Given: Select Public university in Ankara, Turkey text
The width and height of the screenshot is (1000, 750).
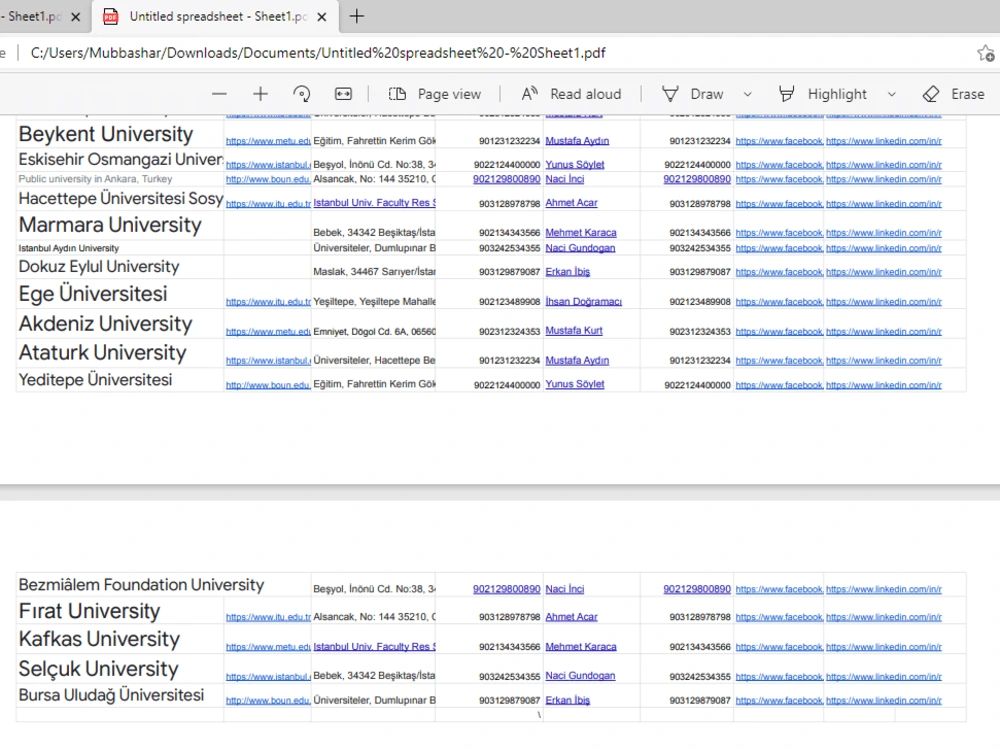Looking at the screenshot, I should 95,179.
